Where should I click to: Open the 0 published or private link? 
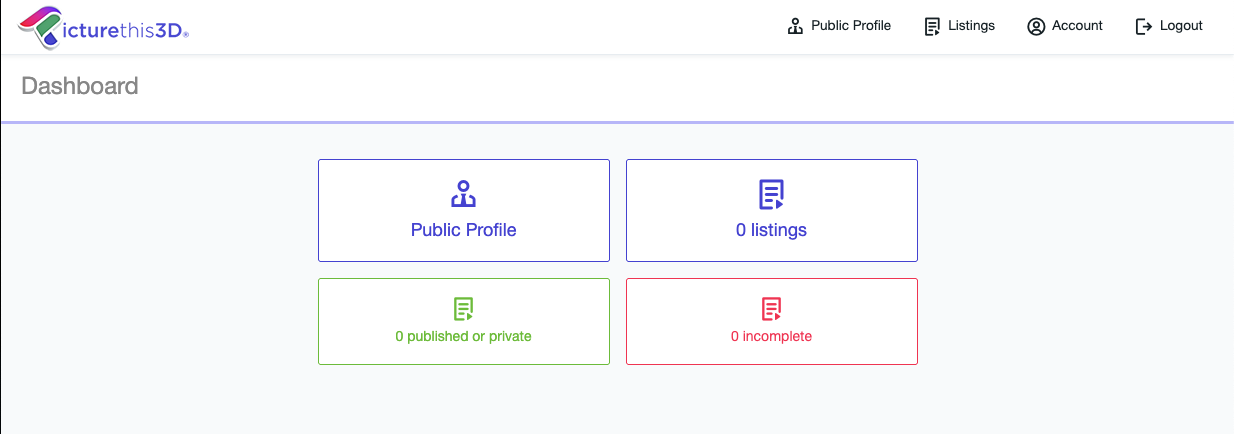(x=463, y=337)
